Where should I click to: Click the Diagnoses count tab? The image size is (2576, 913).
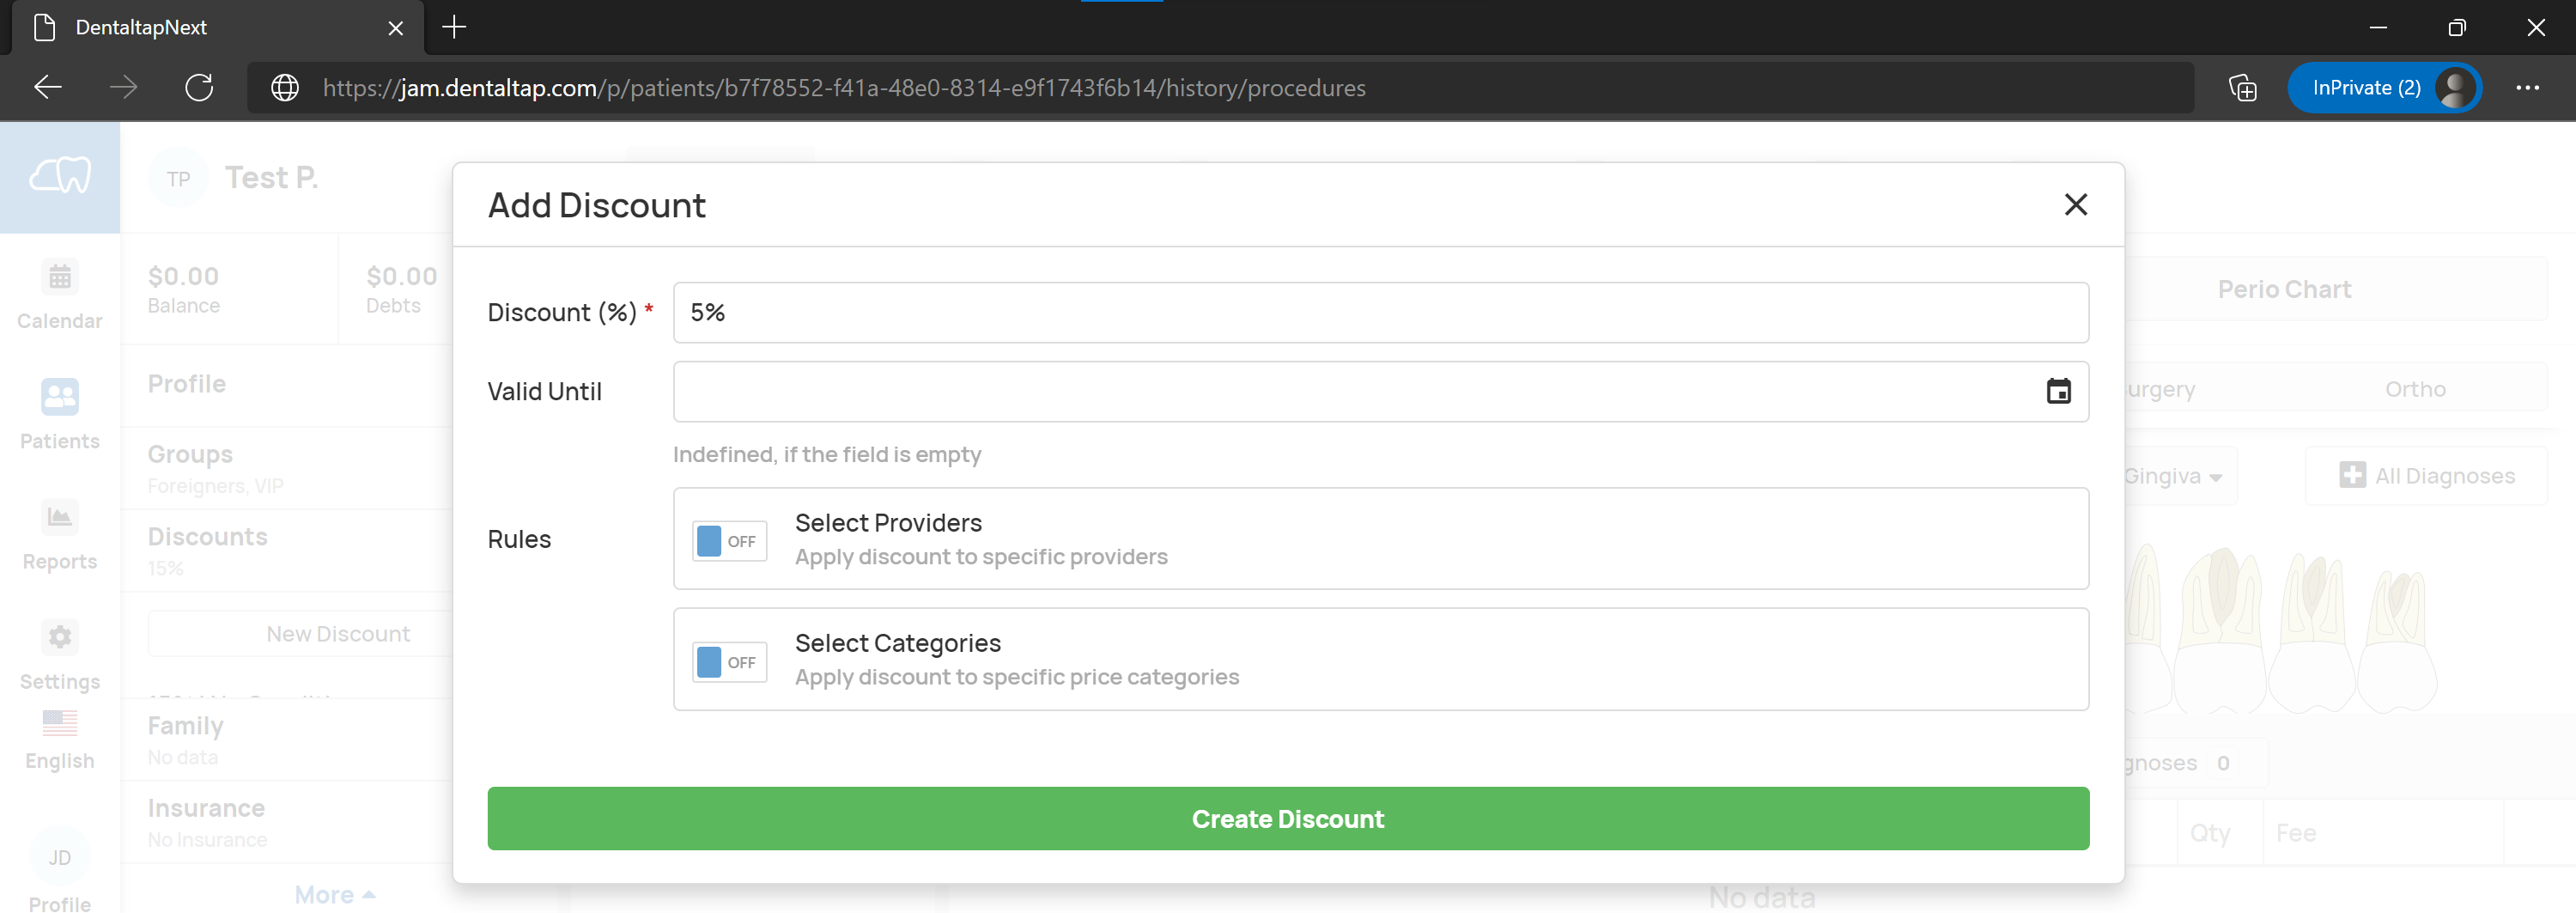2194,763
